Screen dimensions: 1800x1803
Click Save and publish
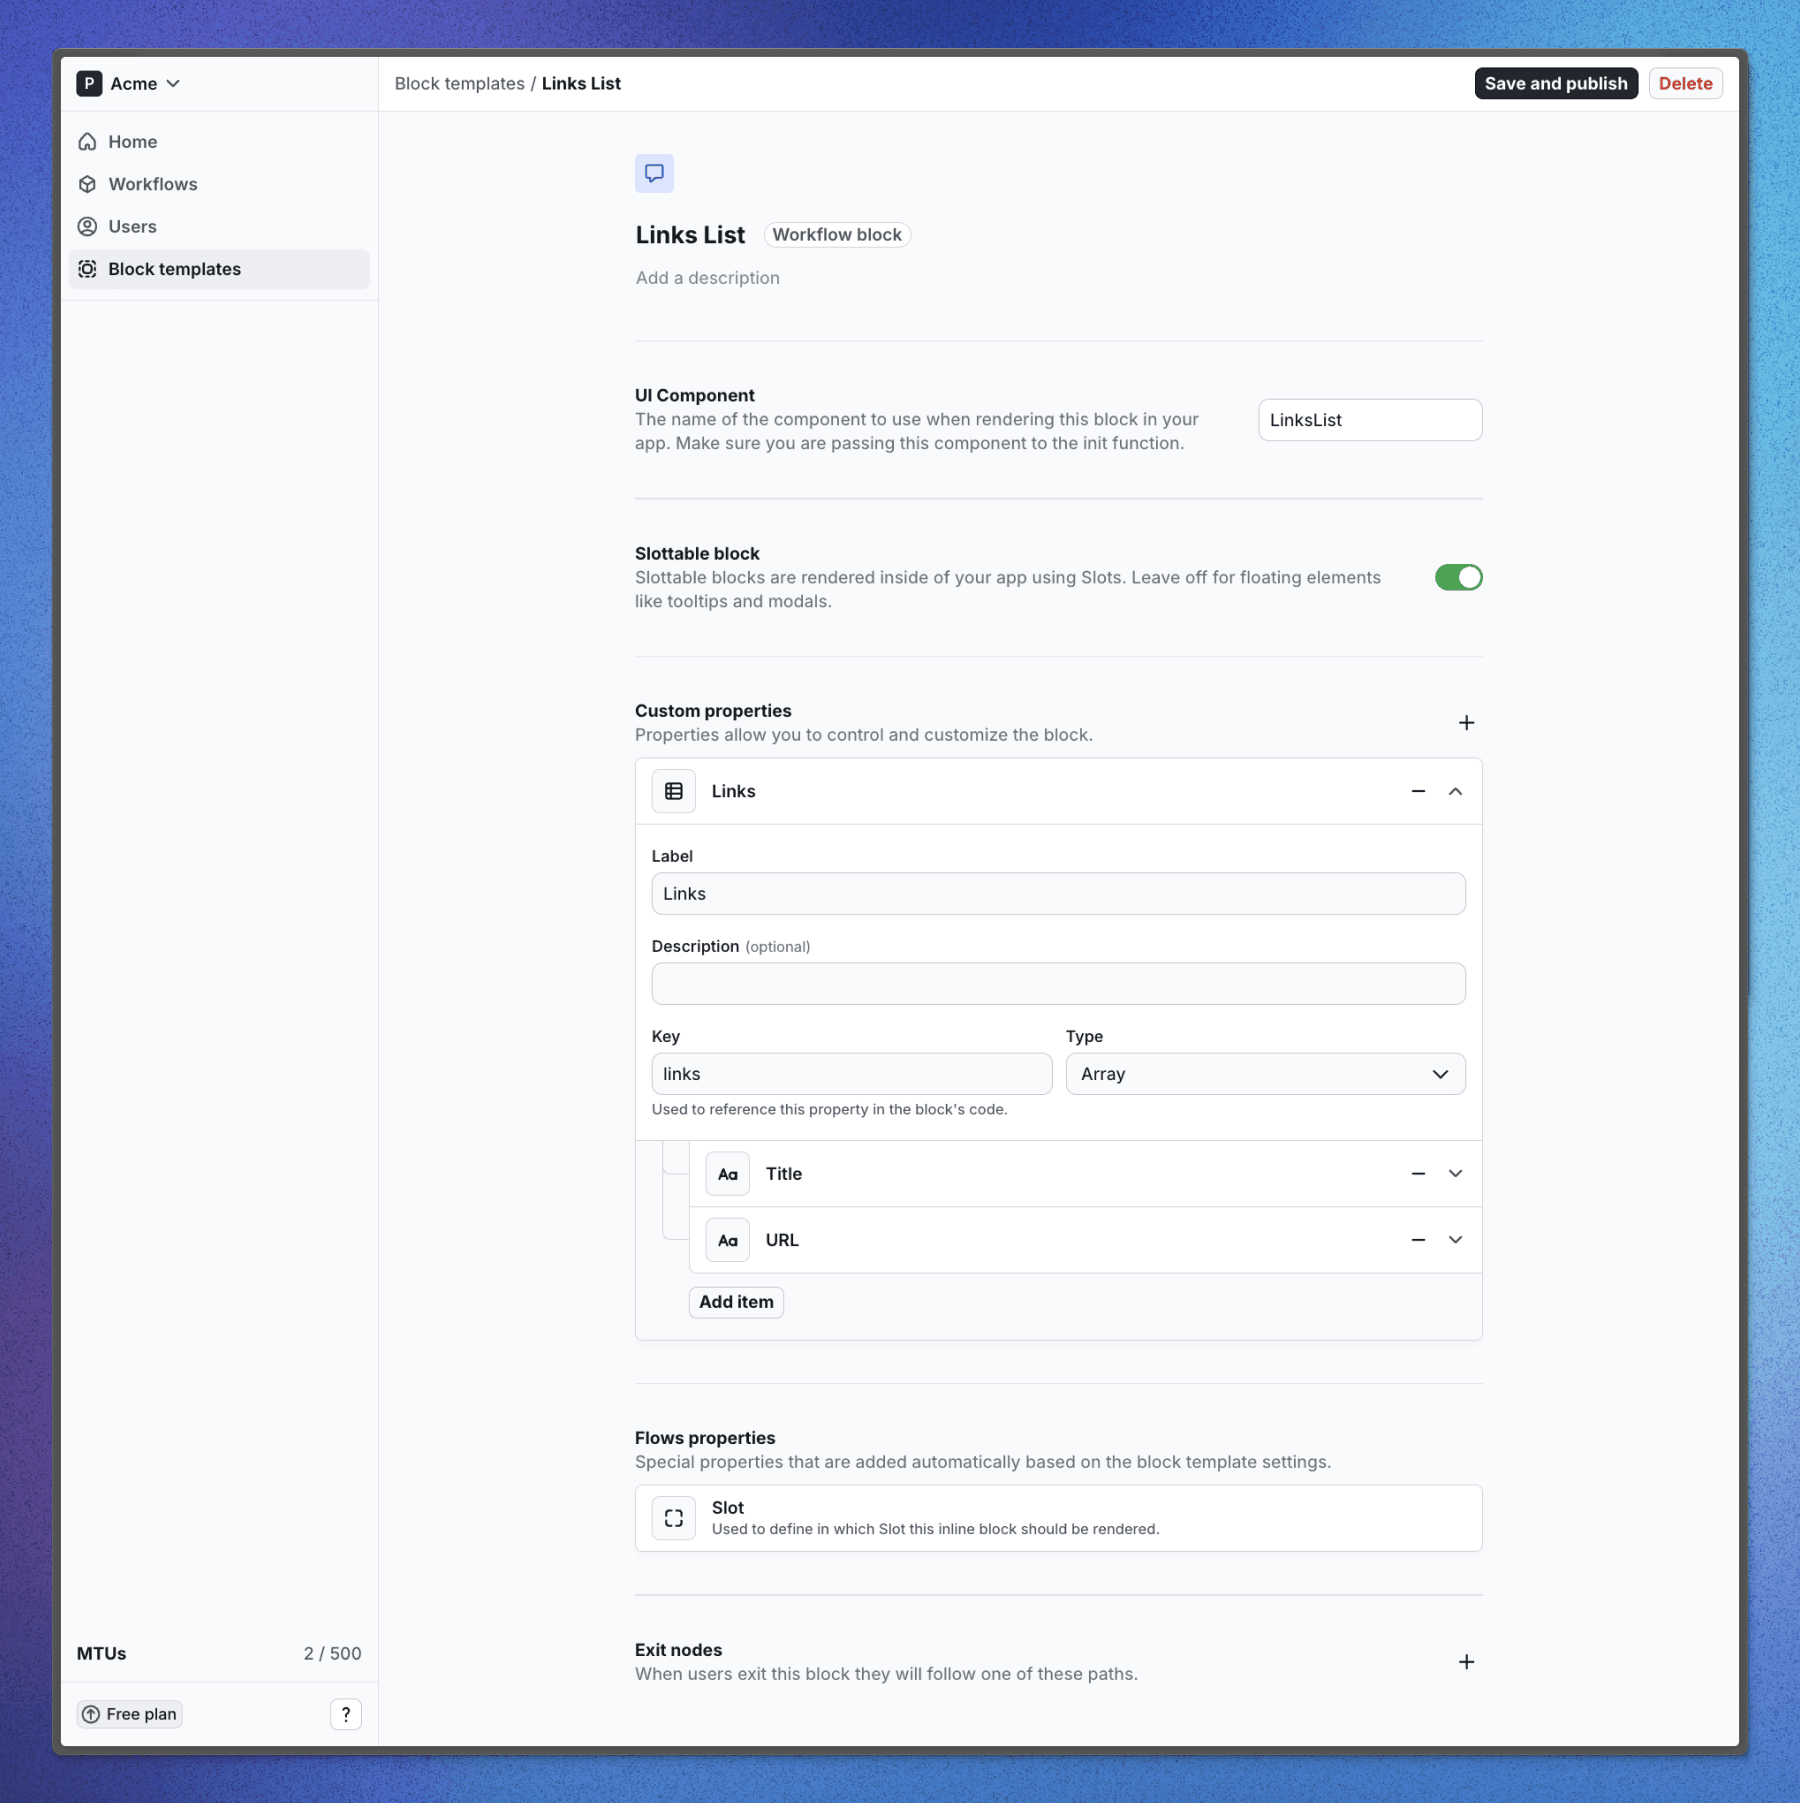pyautogui.click(x=1556, y=83)
